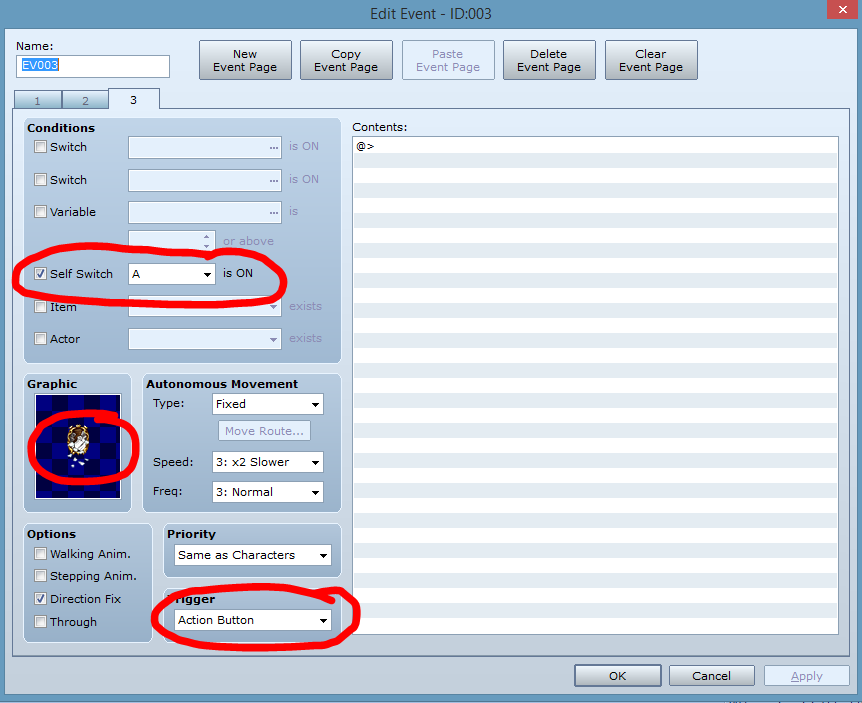The height and width of the screenshot is (703, 862).
Task: Change the Priority dropdown selection
Action: click(252, 555)
